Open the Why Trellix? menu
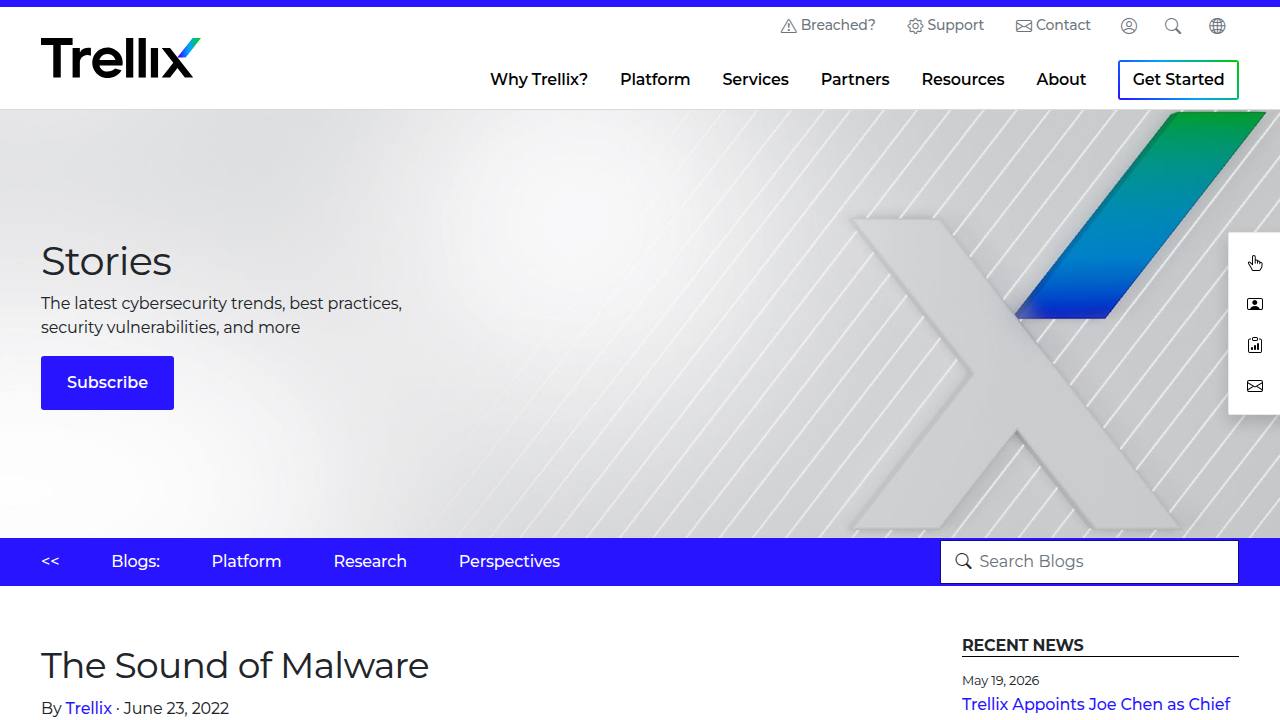Viewport: 1280px width, 720px height. point(539,79)
